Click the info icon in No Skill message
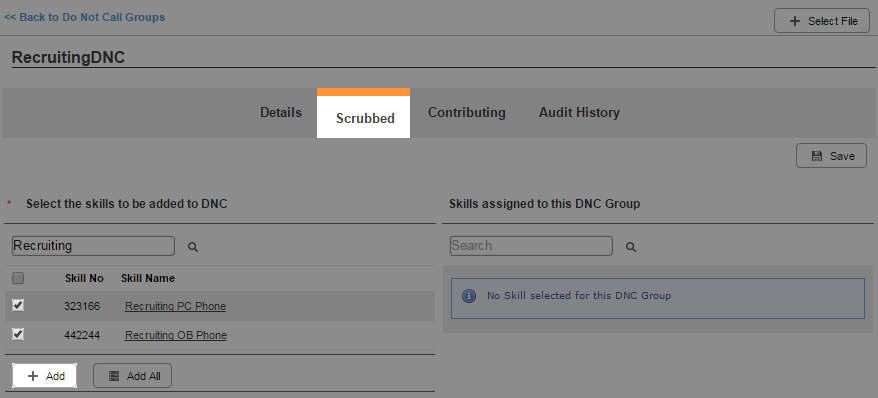Screen dimensions: 878x398 (x=469, y=296)
